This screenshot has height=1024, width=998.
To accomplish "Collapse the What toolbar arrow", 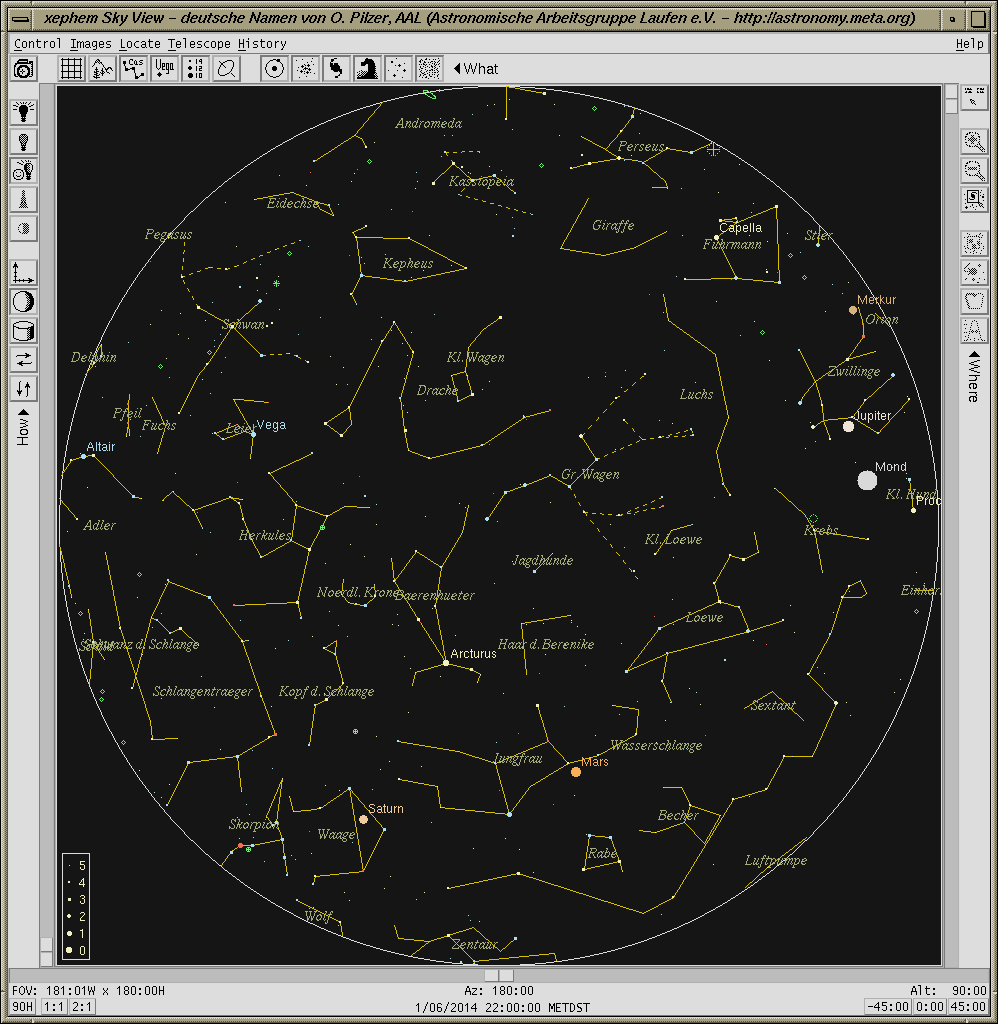I will tap(457, 69).
